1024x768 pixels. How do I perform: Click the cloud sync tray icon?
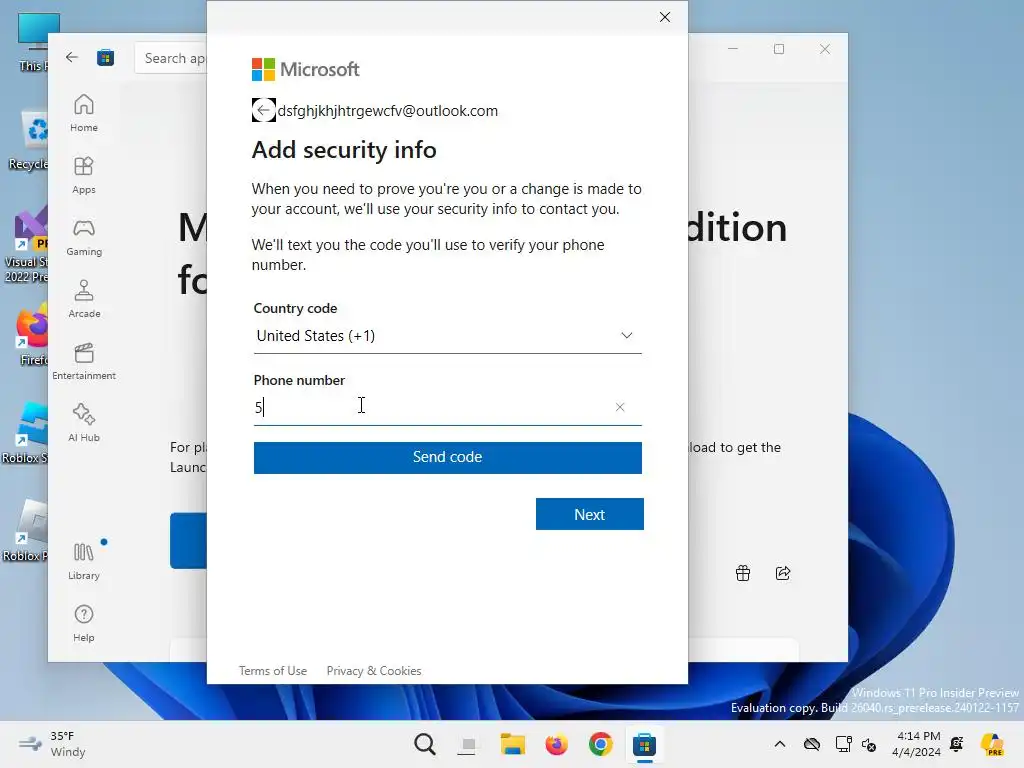[812, 744]
